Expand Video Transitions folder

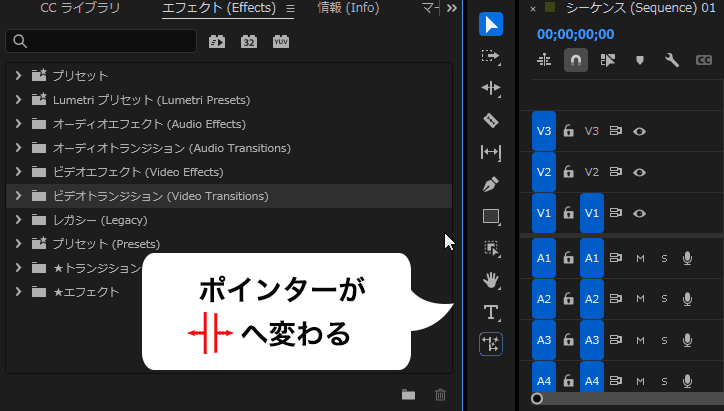point(18,195)
